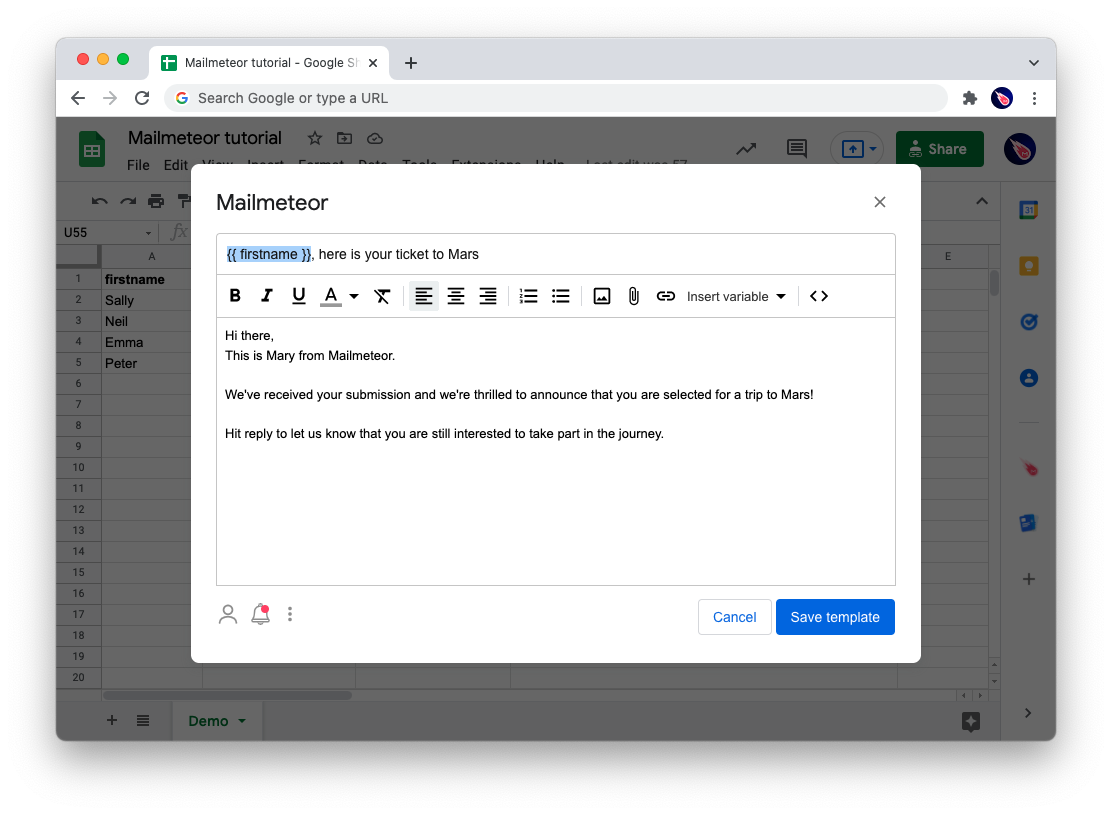
Task: Center align the email text
Action: 456,296
